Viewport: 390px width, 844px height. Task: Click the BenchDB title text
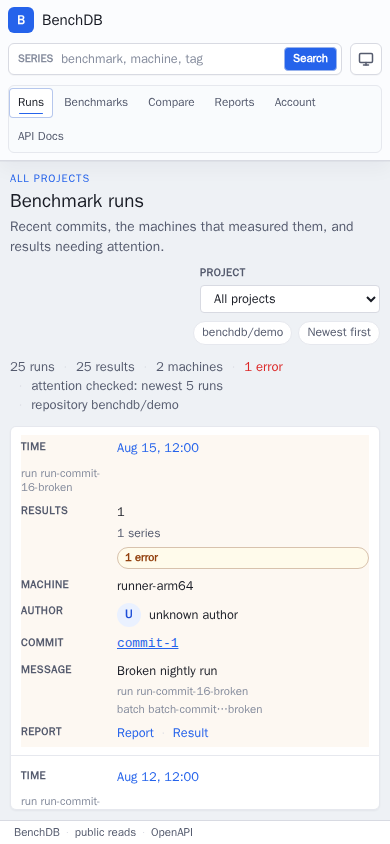(72, 20)
